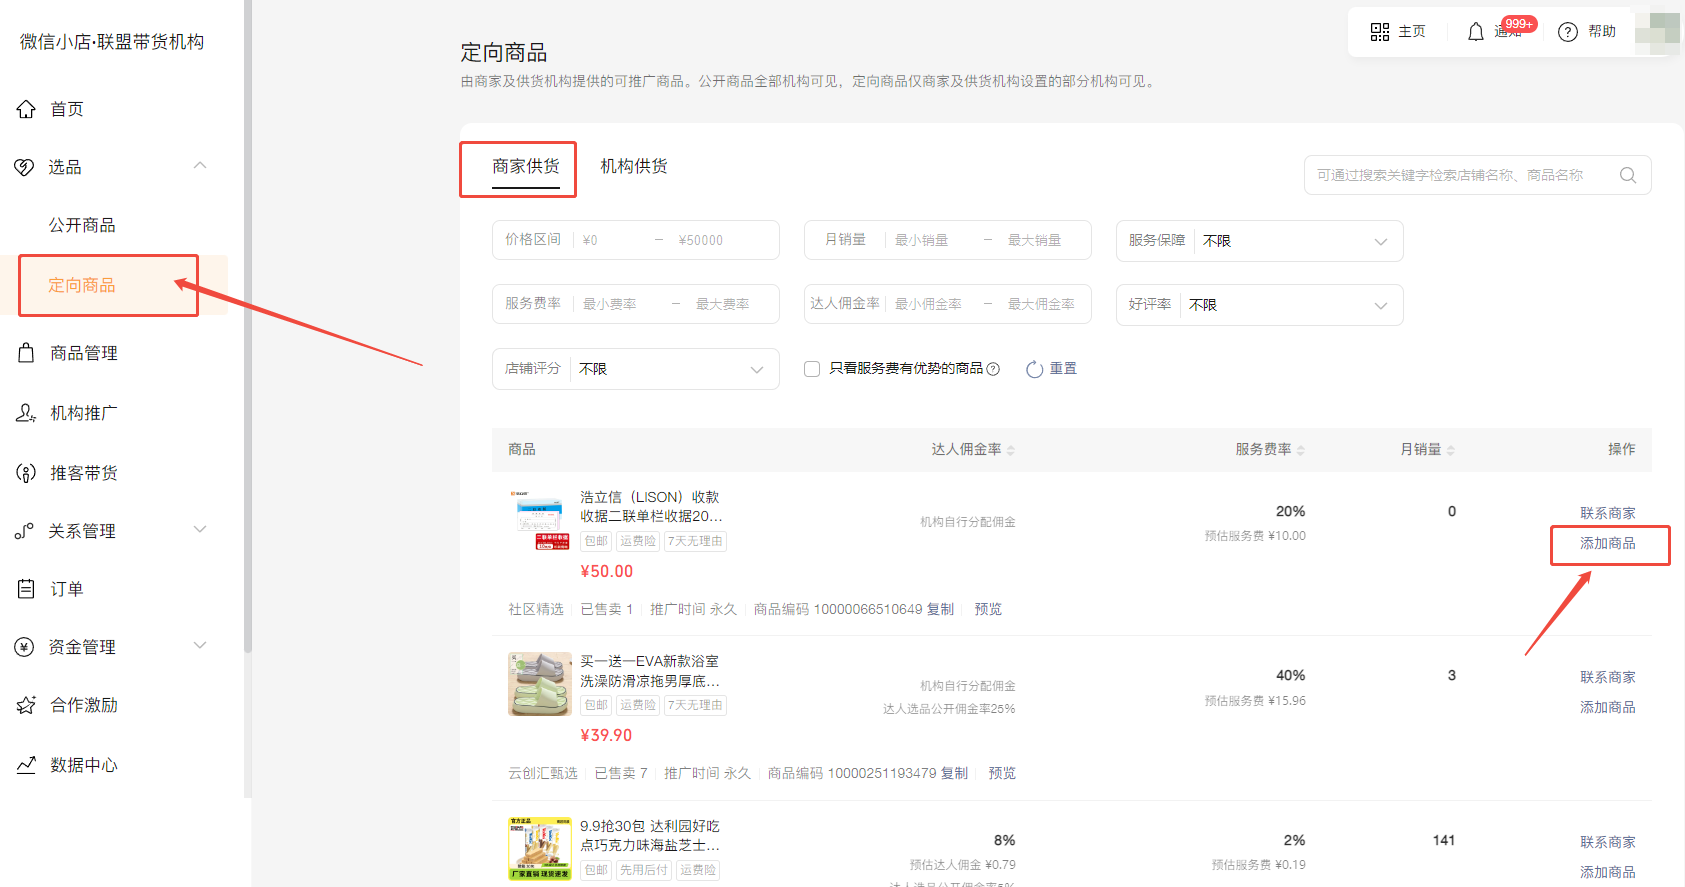
Task: Click 联系商家 for the EVA slippers product
Action: 1607,677
